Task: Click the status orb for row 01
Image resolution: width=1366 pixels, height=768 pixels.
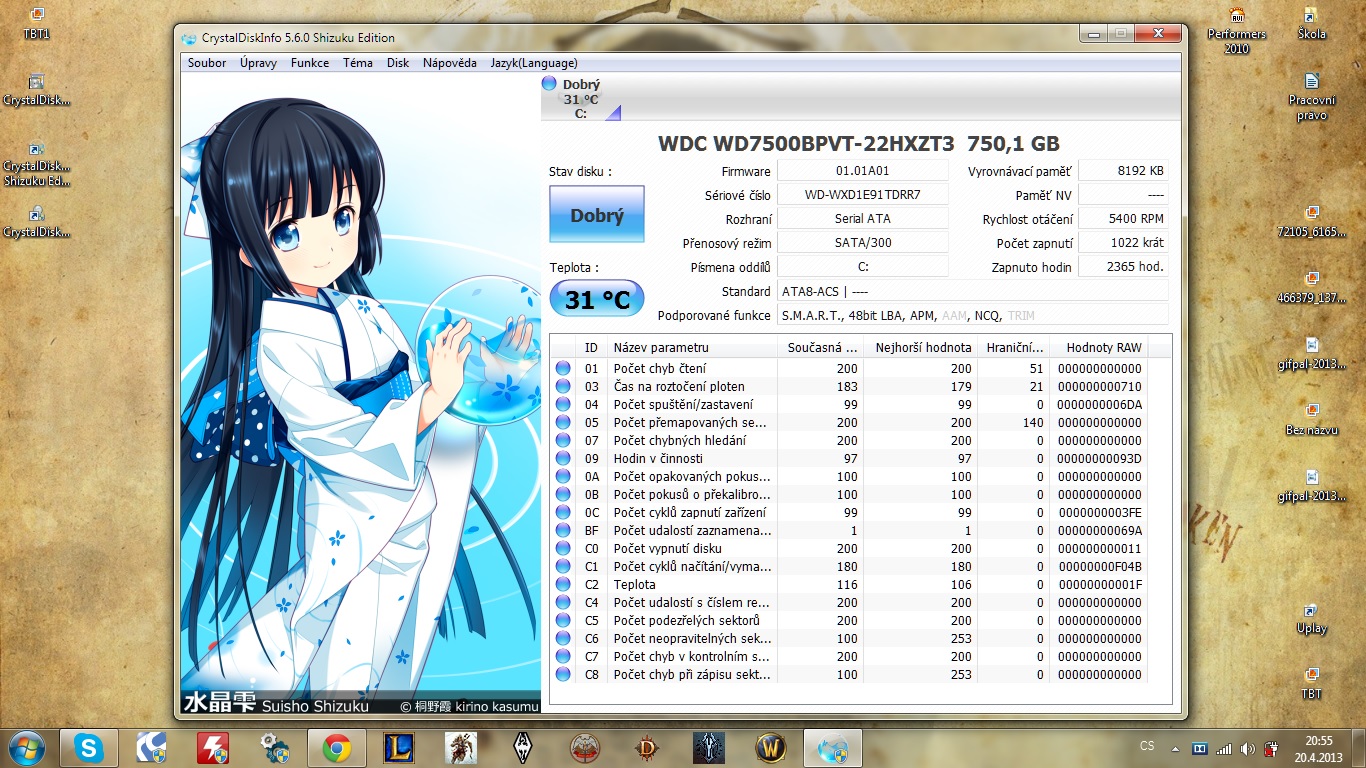Action: pos(563,369)
